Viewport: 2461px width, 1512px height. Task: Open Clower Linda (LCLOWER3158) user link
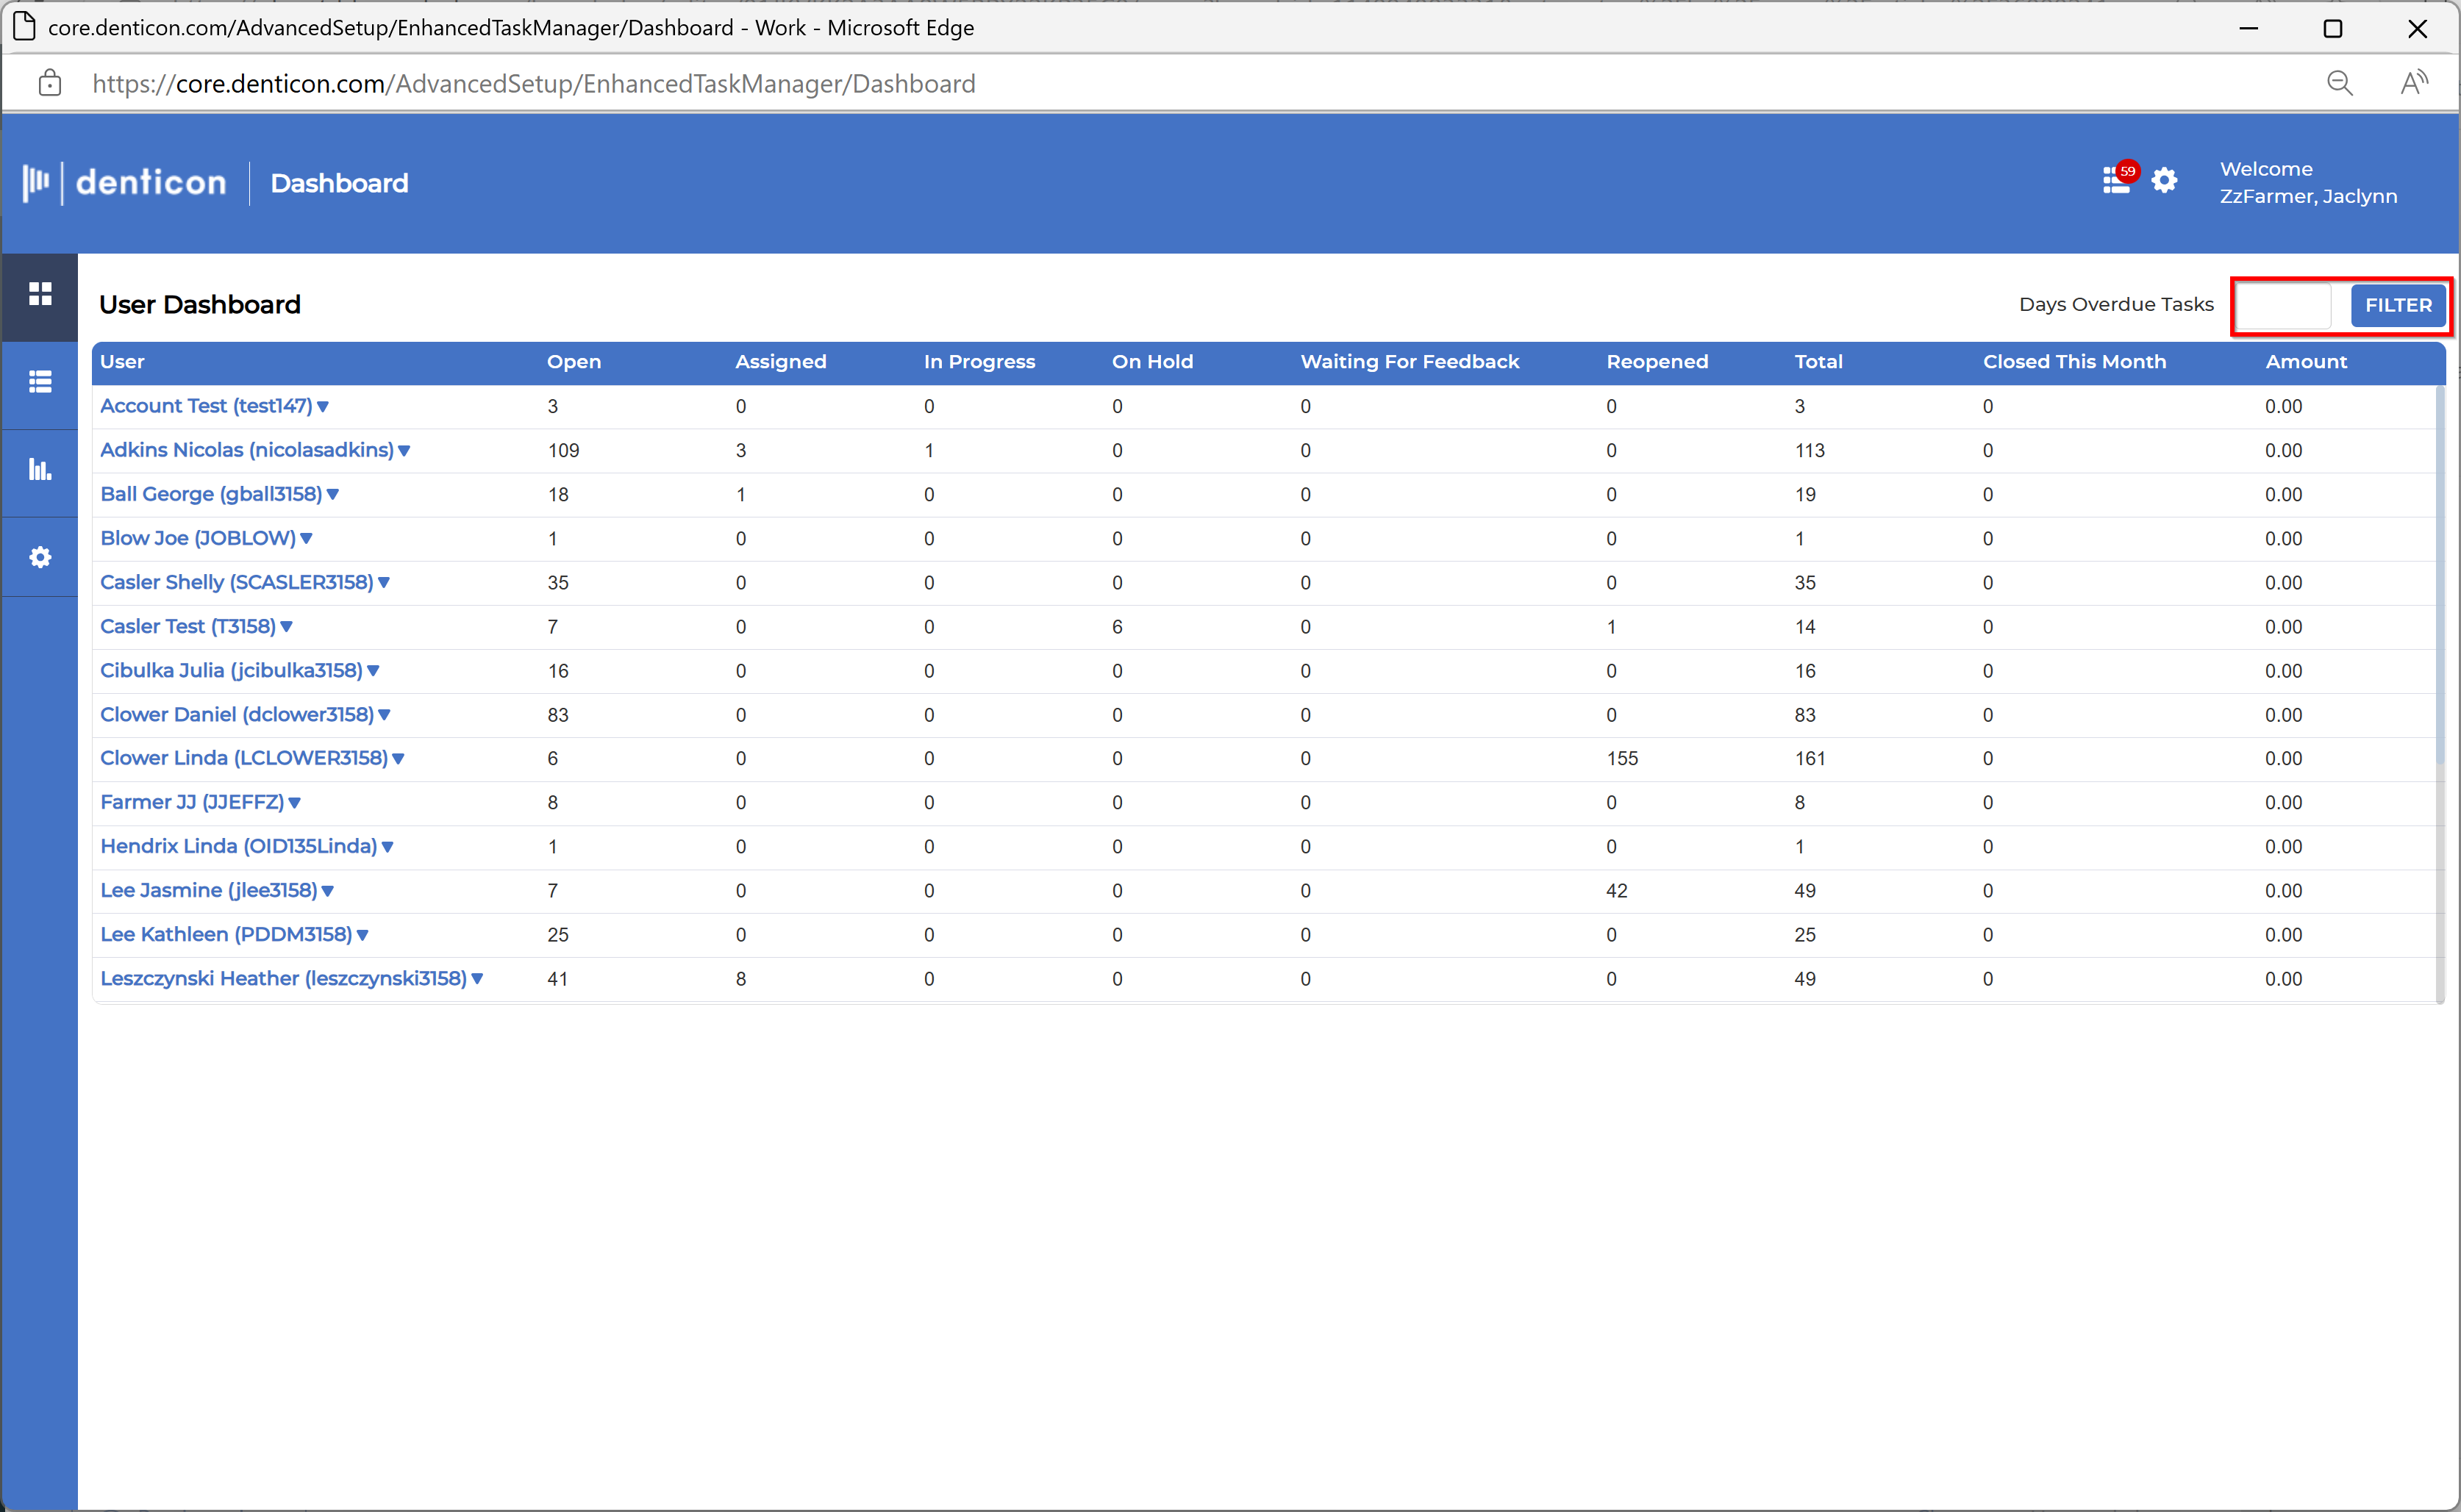coord(244,758)
